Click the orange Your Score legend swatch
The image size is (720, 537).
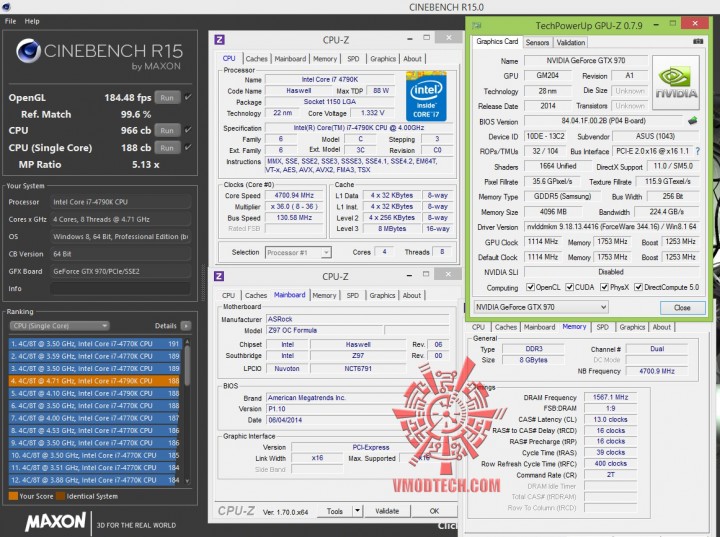point(13,496)
